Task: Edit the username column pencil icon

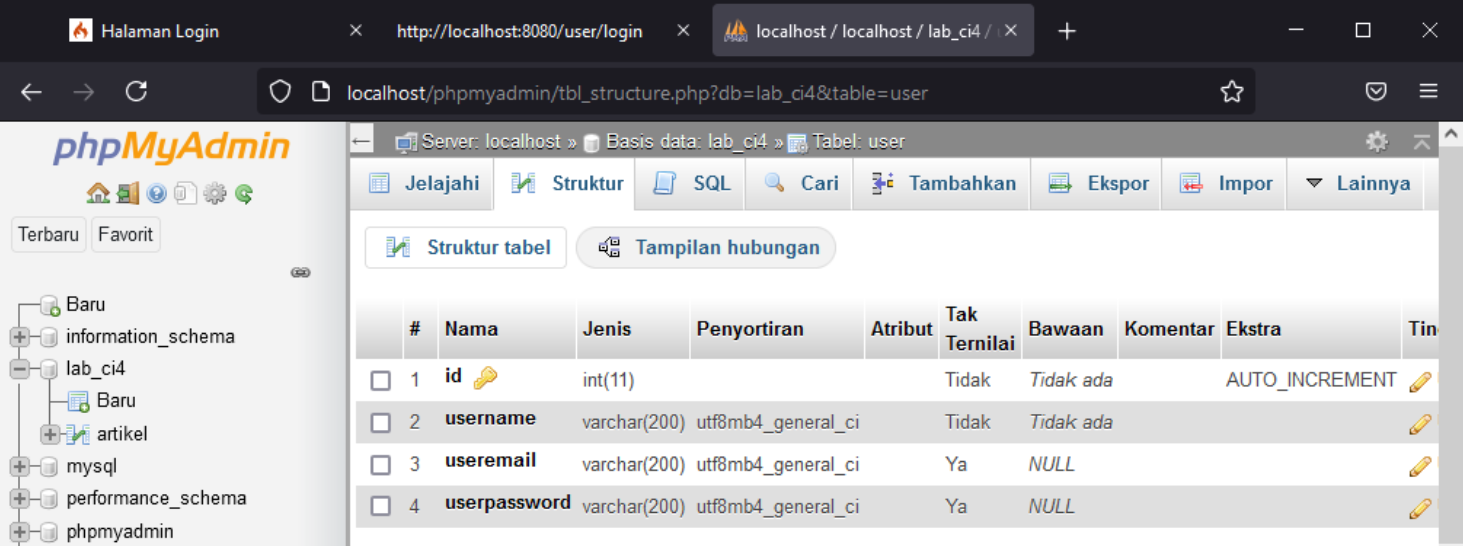Action: [1420, 423]
